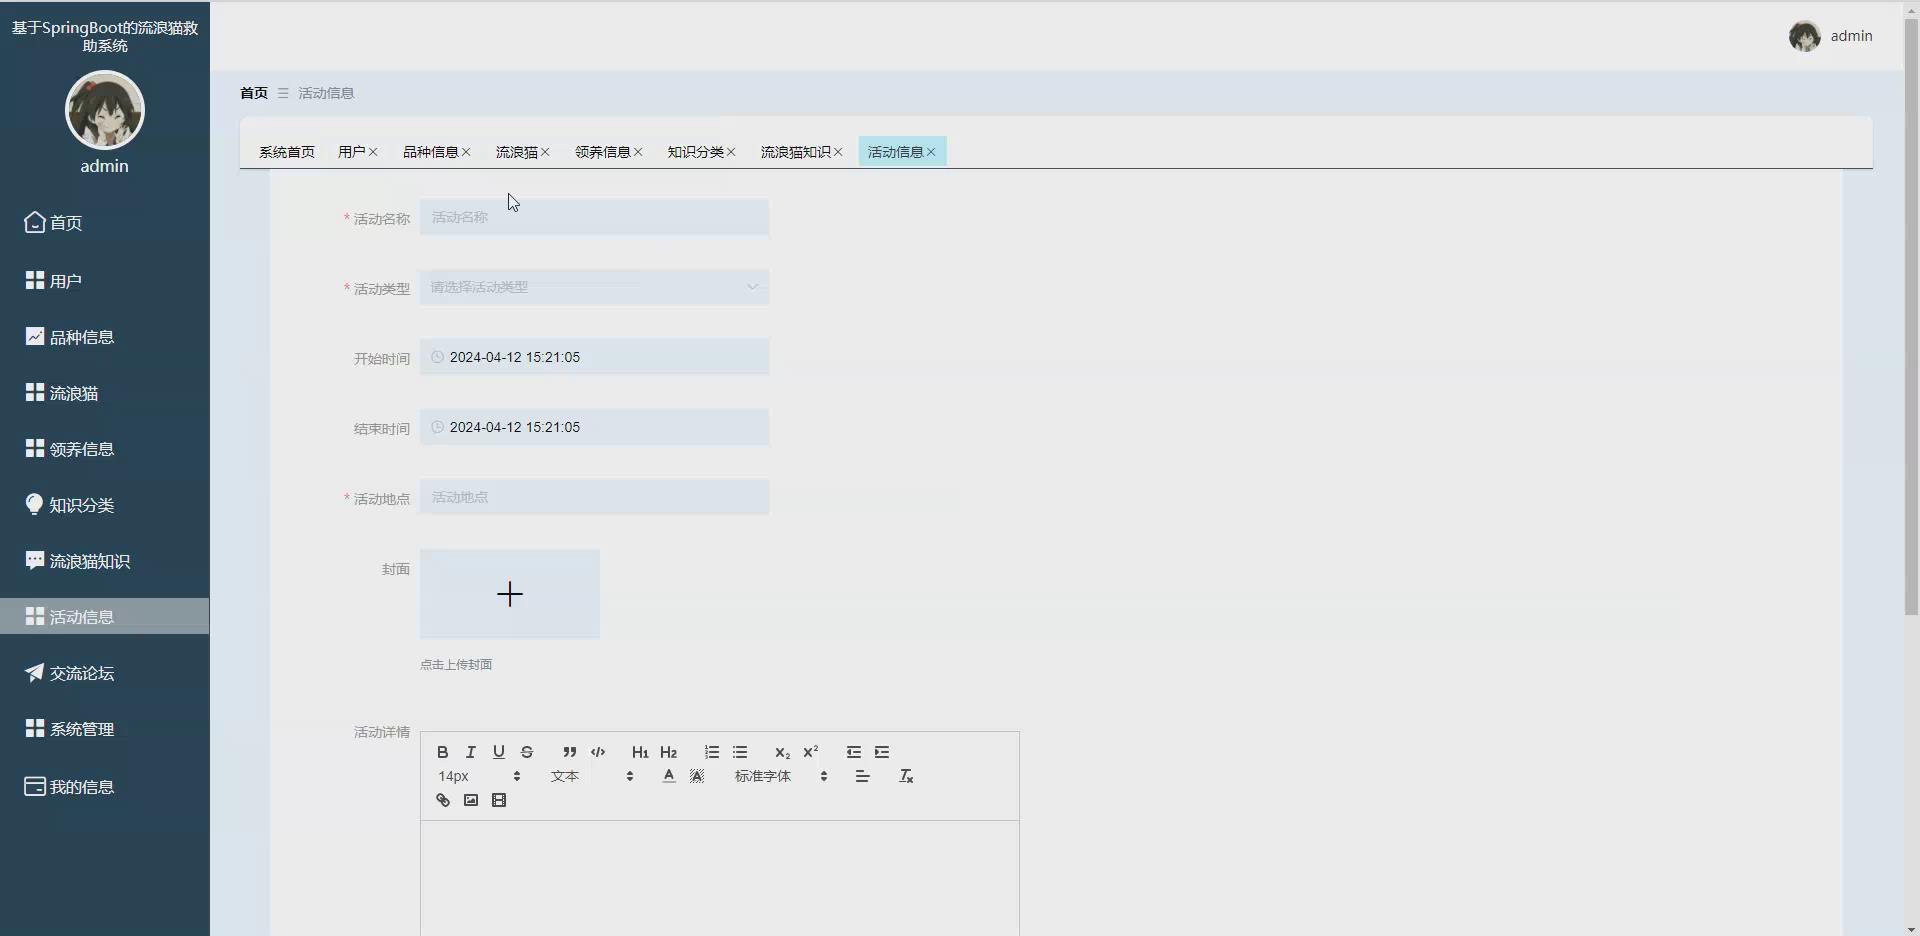Close the 知识分类 tab

[731, 152]
